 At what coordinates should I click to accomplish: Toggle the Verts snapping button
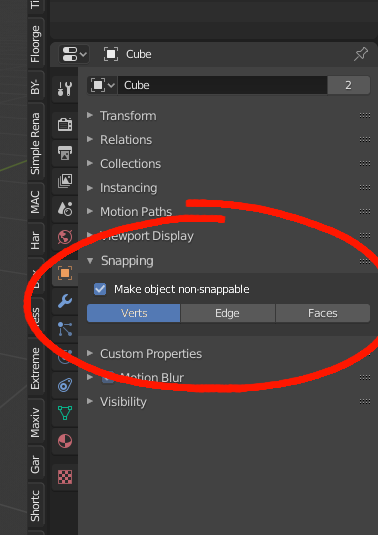point(134,313)
